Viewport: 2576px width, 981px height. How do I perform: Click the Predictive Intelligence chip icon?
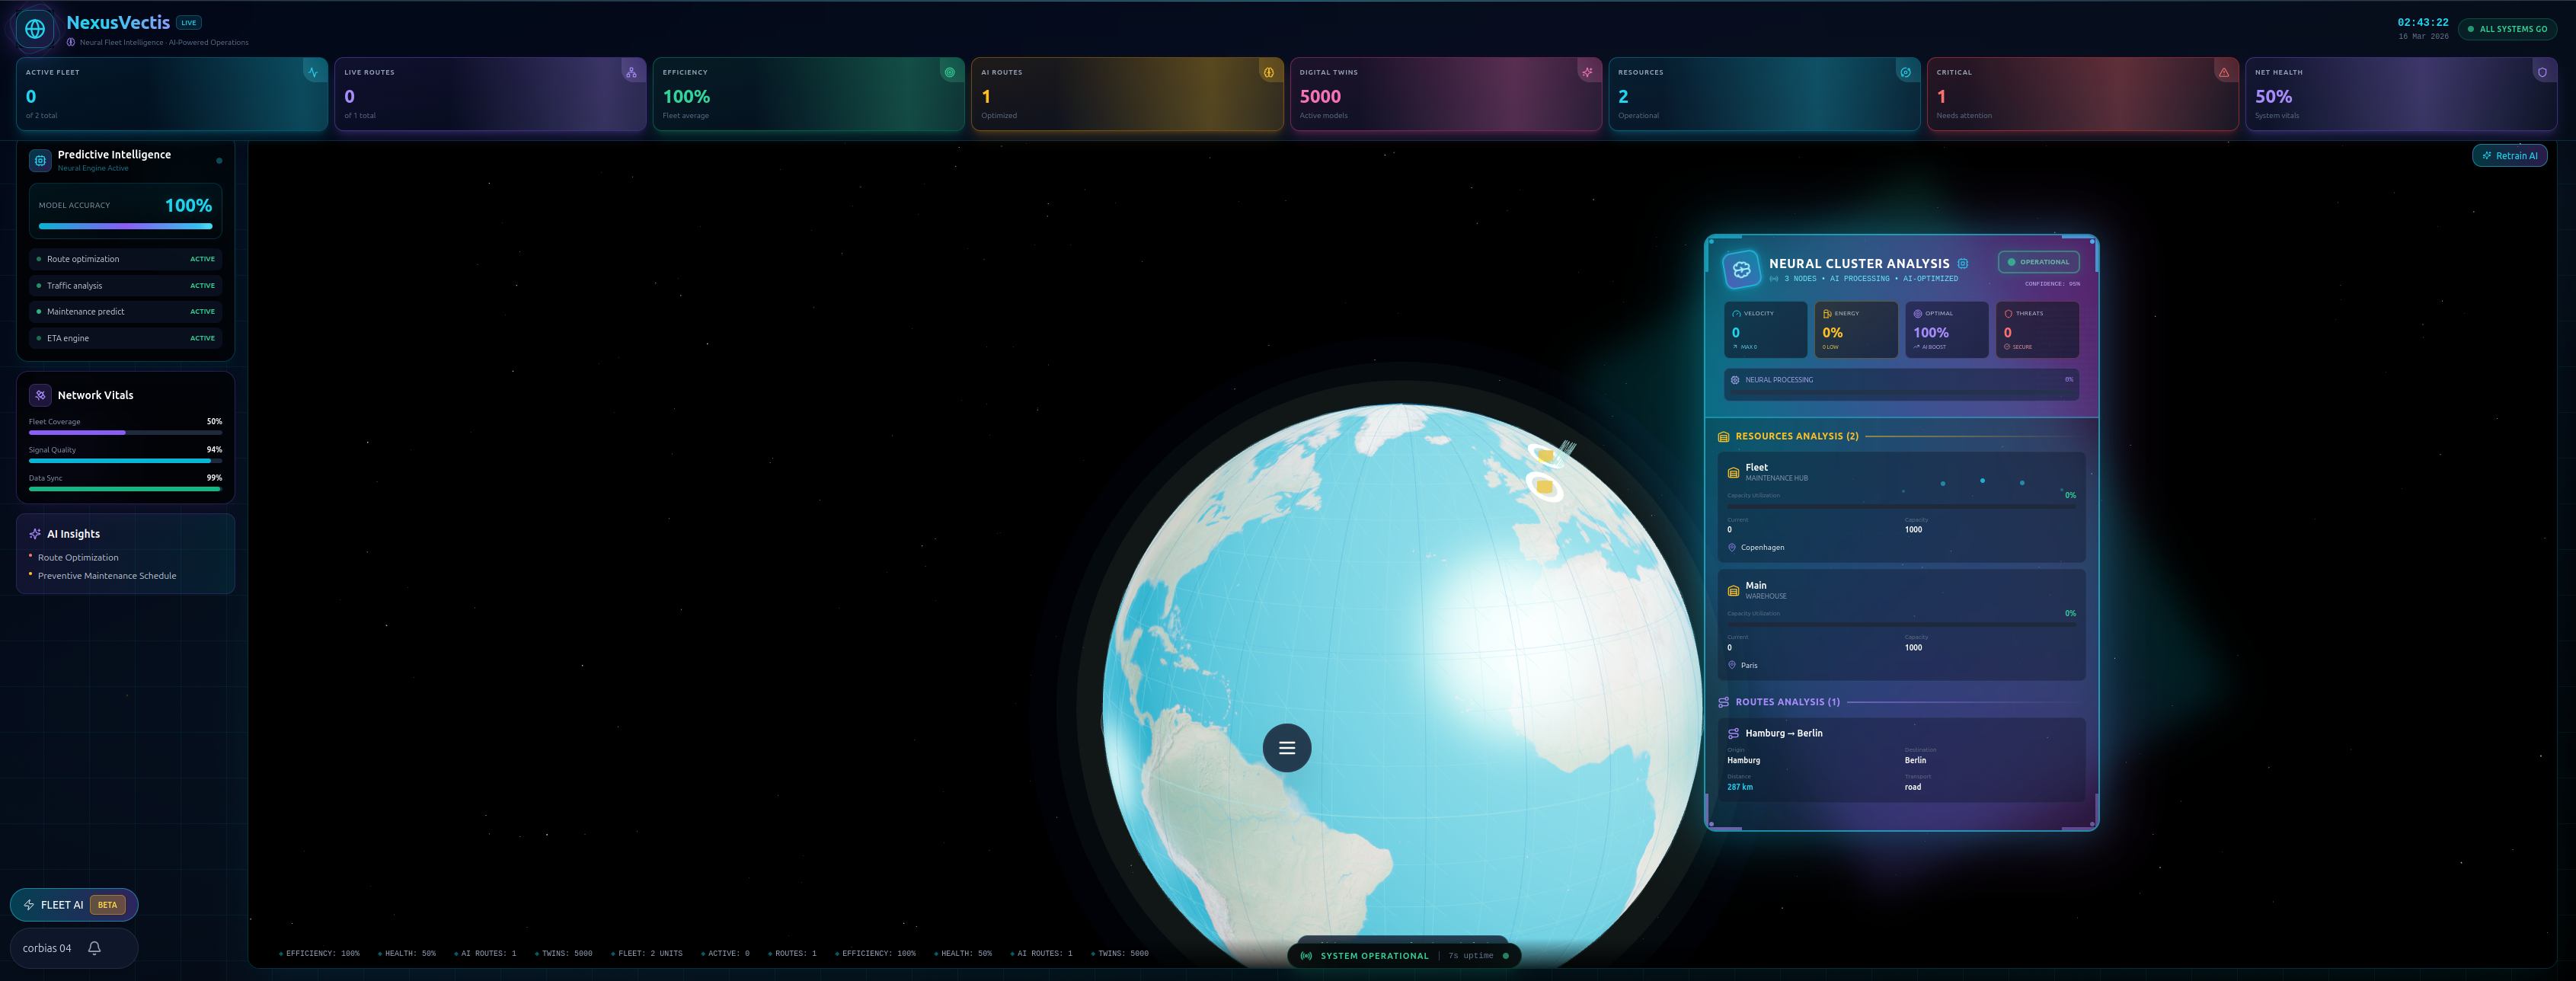(40, 160)
